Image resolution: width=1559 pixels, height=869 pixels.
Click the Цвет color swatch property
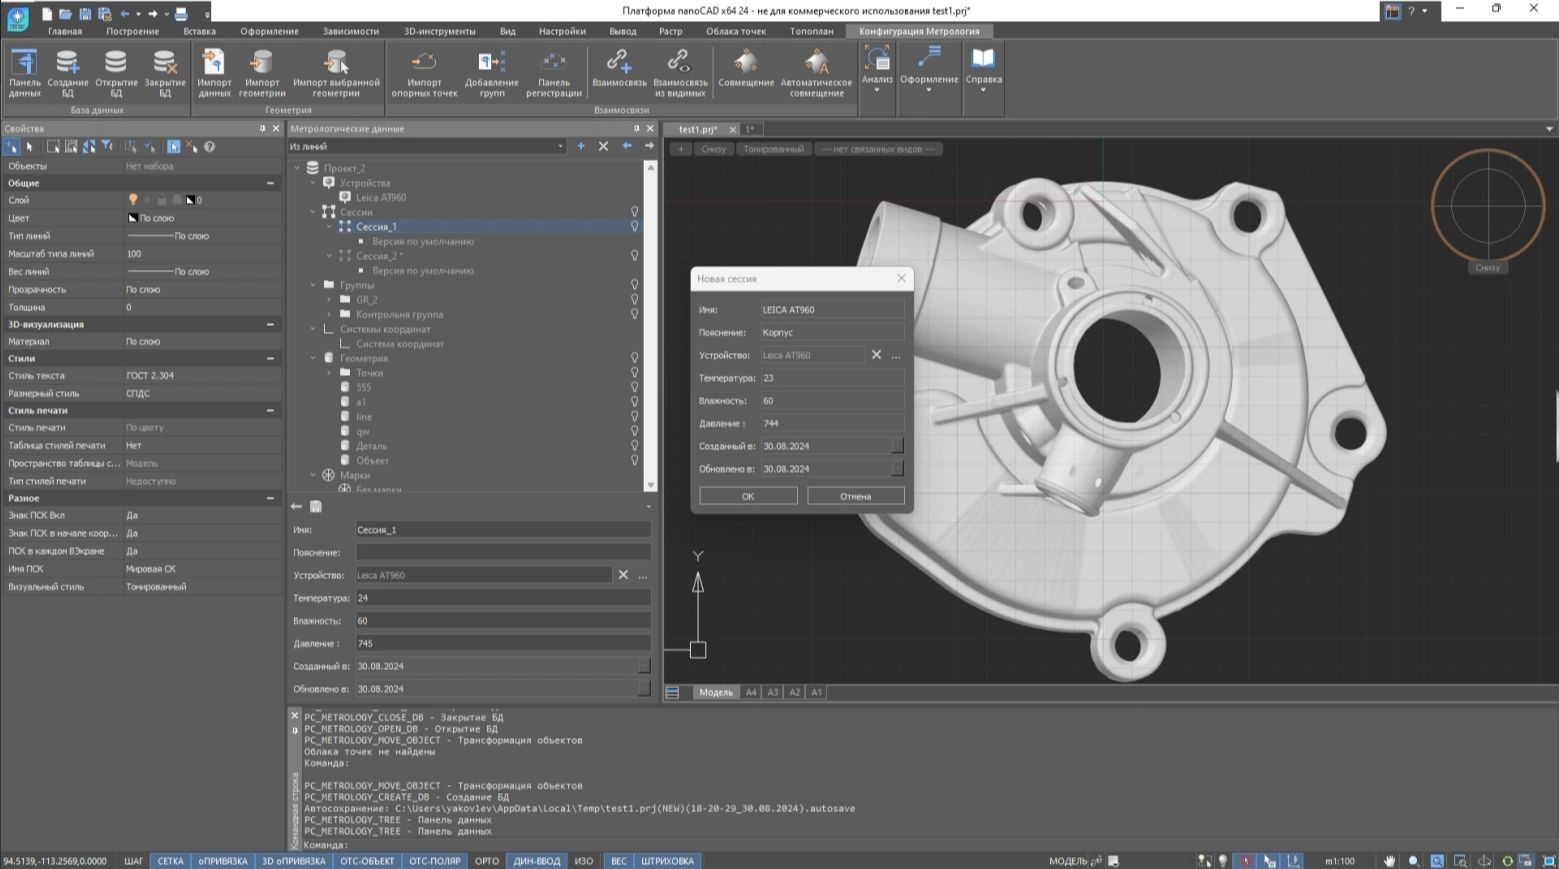pos(133,218)
